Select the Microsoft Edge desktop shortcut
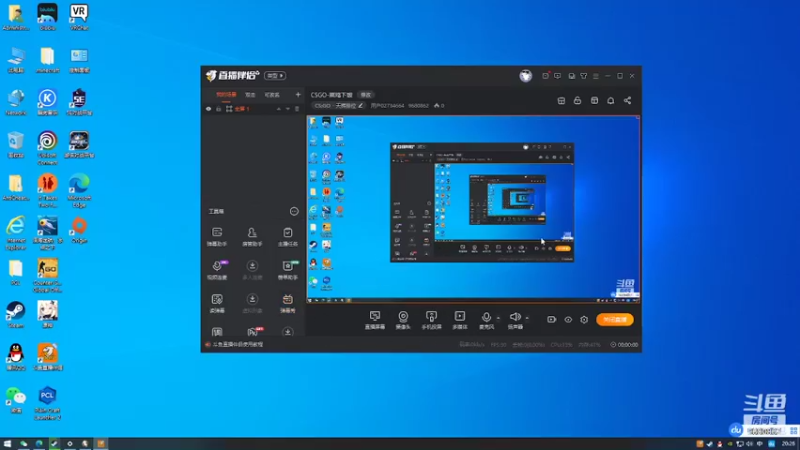Viewport: 800px width, 450px height. pyautogui.click(x=79, y=190)
